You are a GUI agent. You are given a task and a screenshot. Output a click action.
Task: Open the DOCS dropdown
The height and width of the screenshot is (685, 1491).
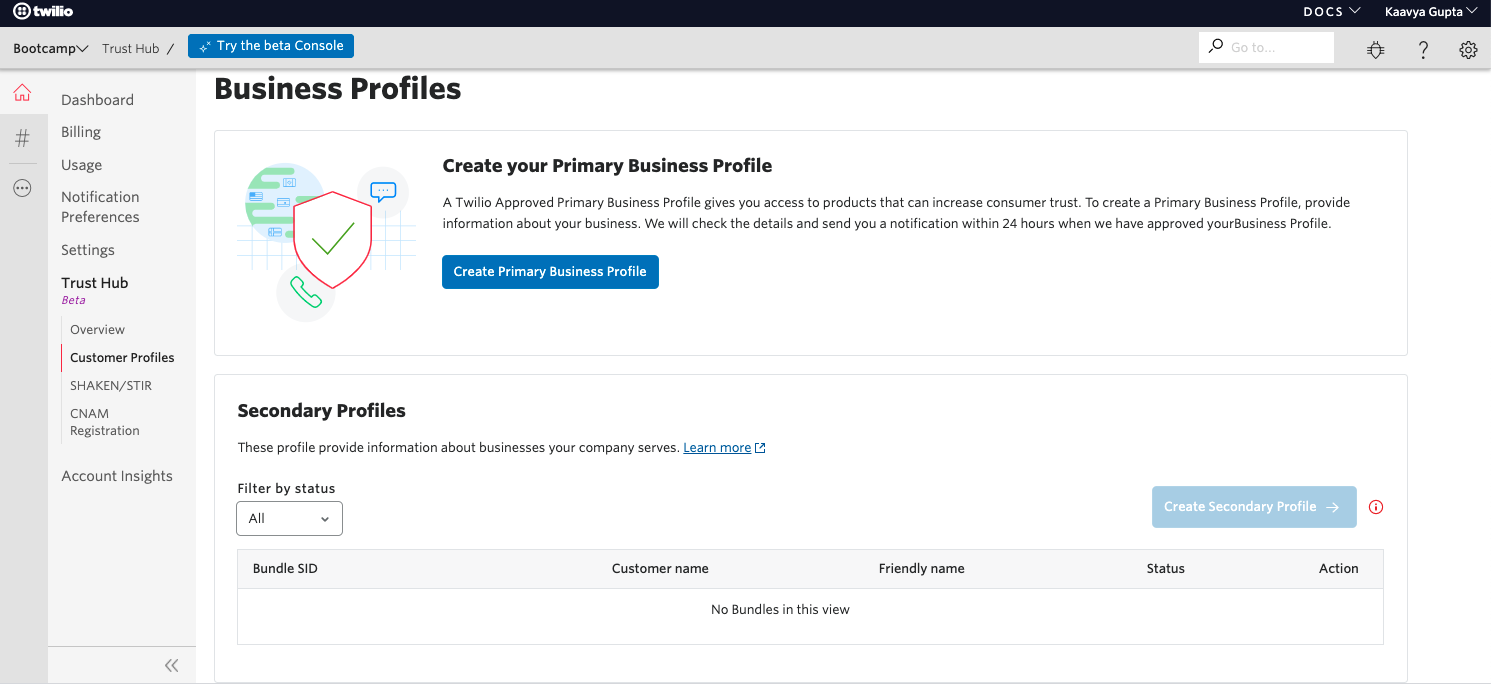pyautogui.click(x=1332, y=12)
